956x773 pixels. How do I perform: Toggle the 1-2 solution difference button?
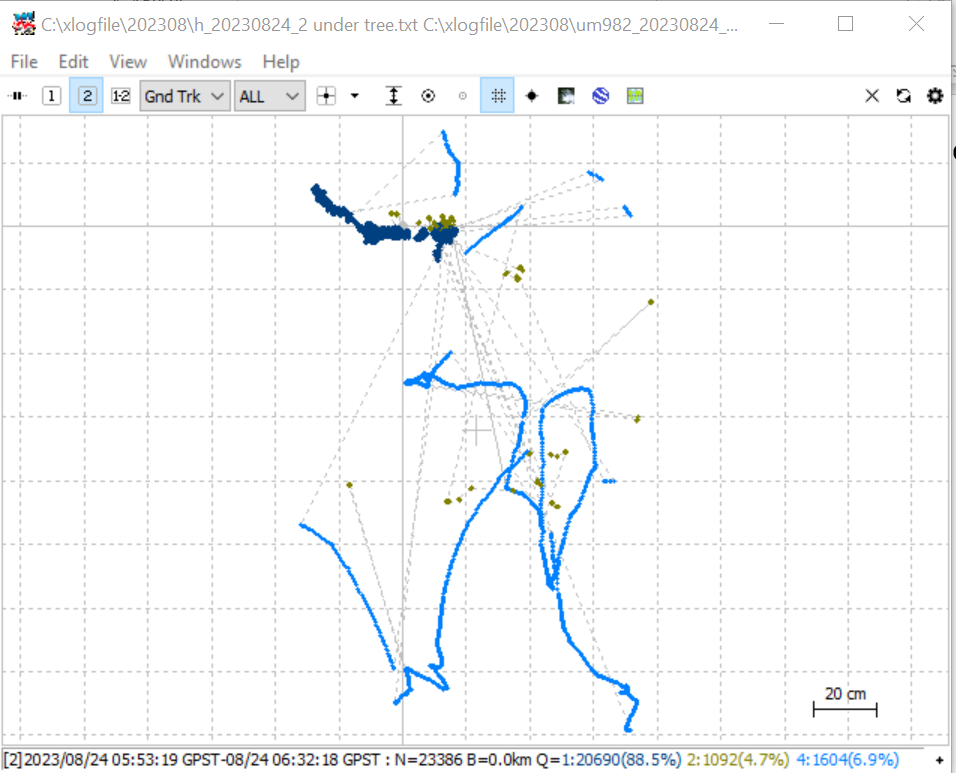tap(121, 96)
